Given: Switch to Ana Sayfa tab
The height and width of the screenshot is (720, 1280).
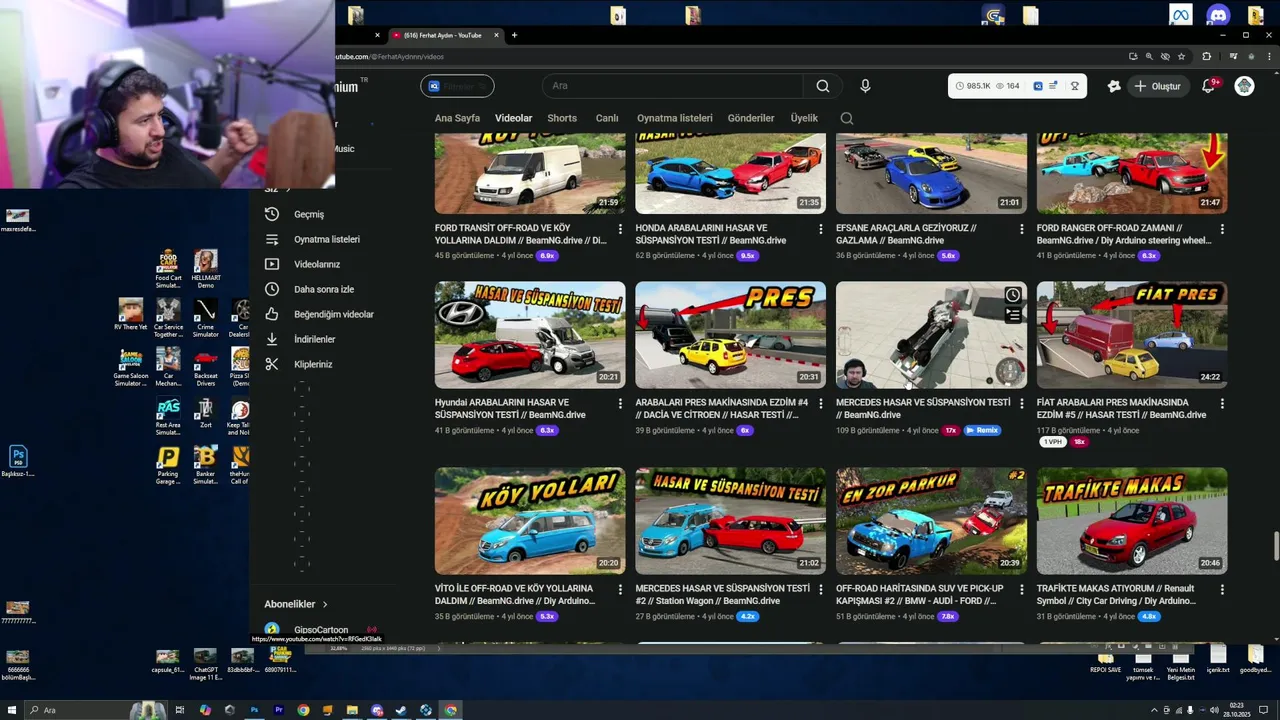Looking at the screenshot, I should pyautogui.click(x=457, y=118).
